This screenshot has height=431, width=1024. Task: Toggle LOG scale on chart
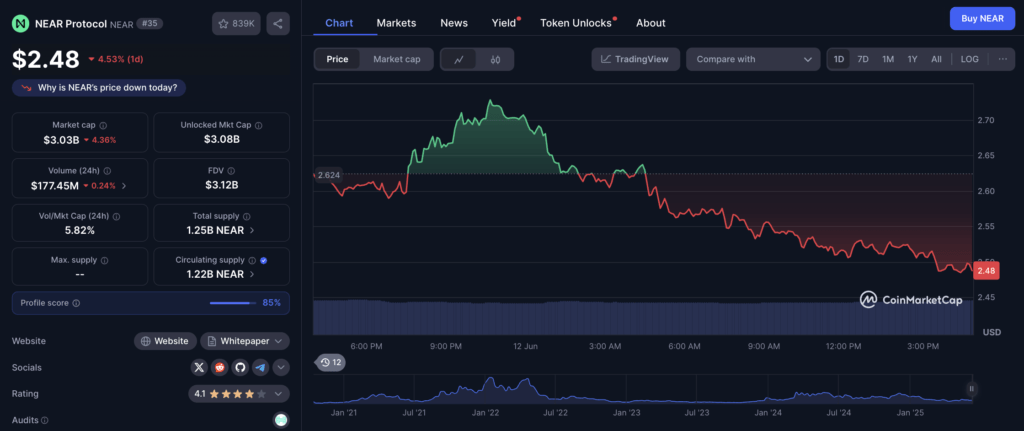pyautogui.click(x=969, y=59)
